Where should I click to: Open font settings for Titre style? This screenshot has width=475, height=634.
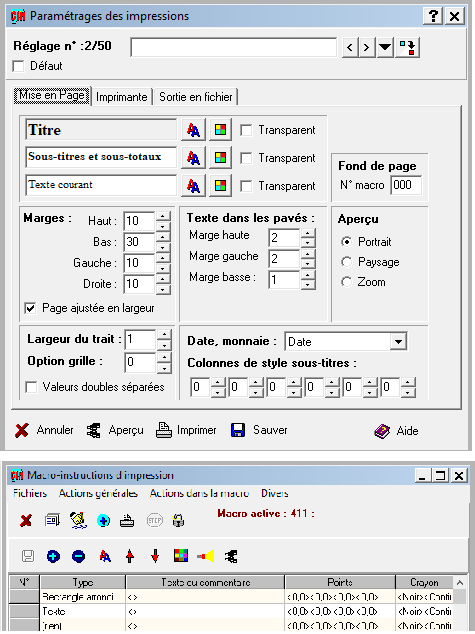click(194, 130)
